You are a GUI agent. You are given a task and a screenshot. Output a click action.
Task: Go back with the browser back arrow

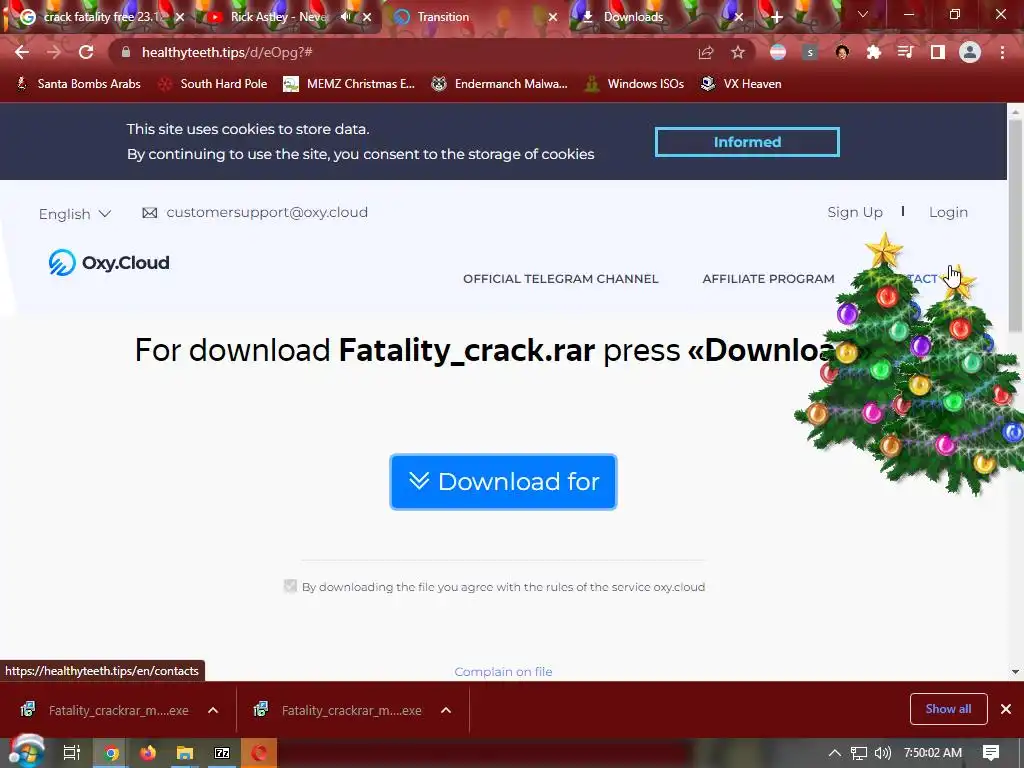22,52
